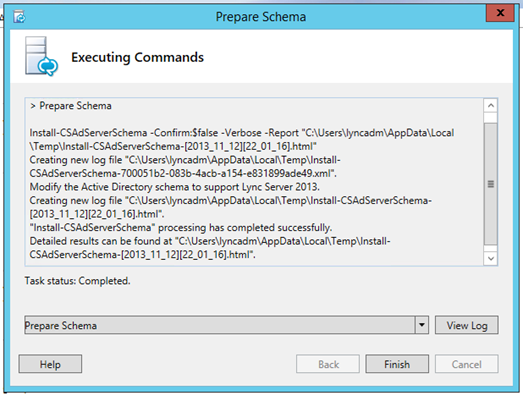Close the Prepare Schema dialog
523x396 pixels.
pos(500,13)
